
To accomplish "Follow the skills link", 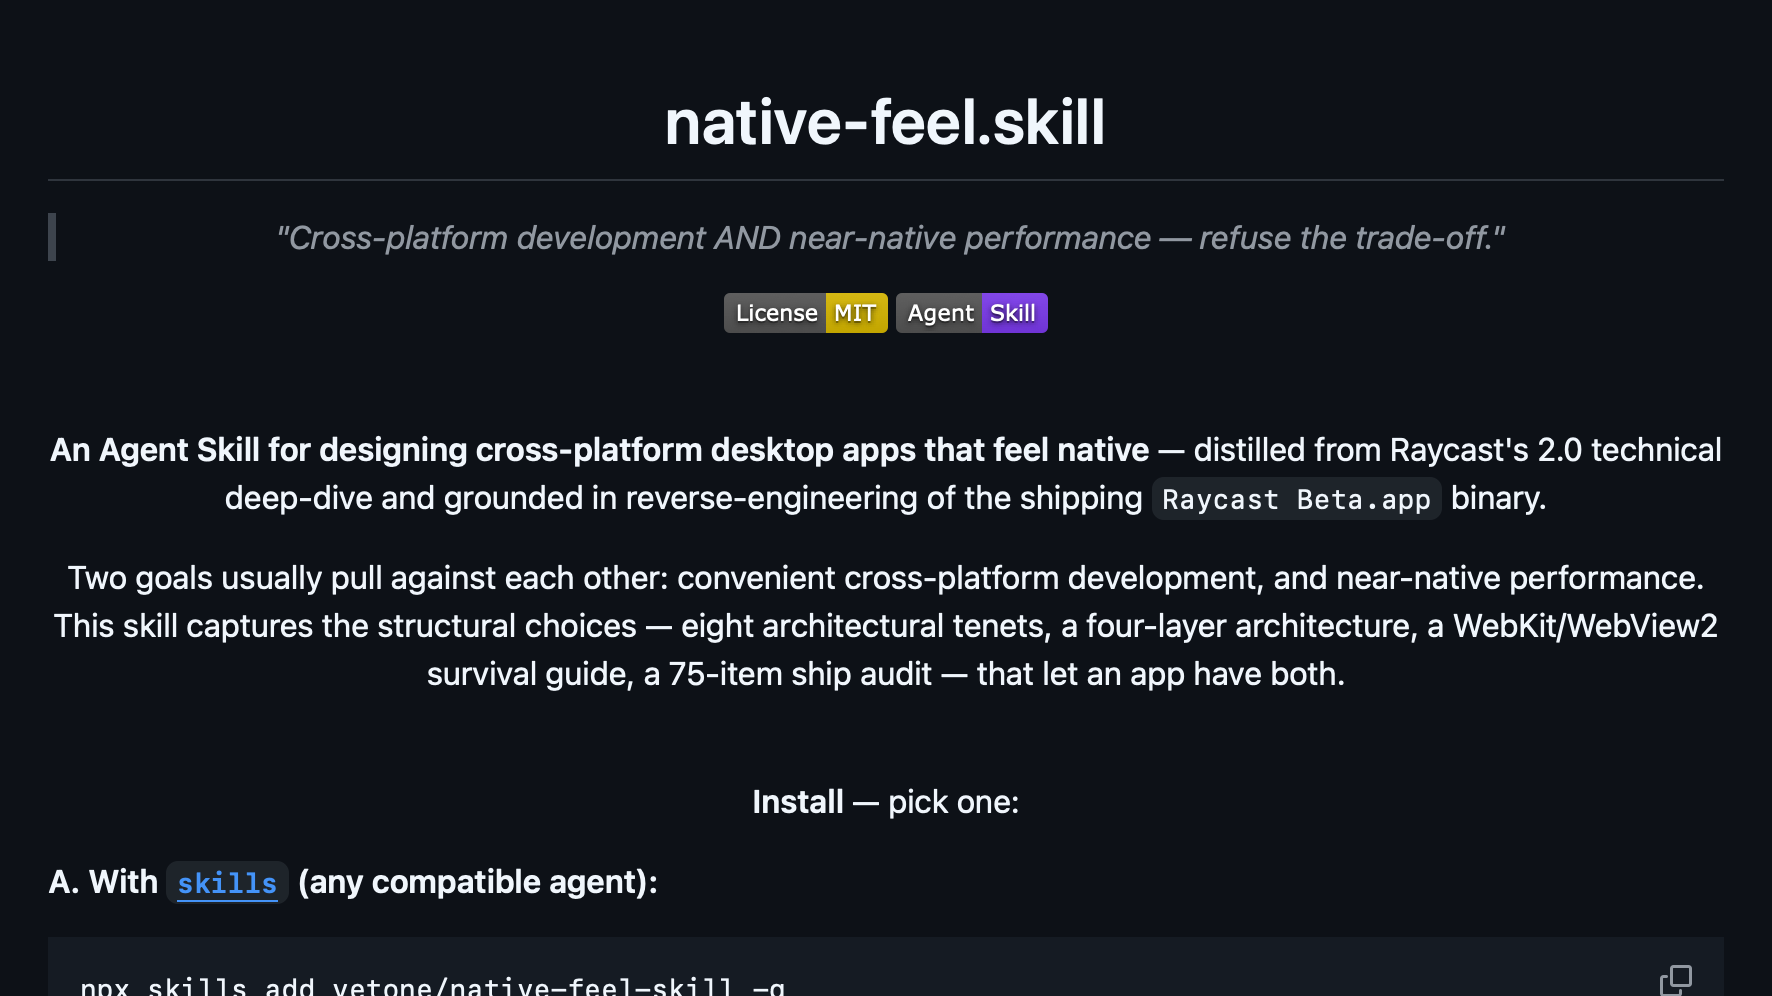I will 227,883.
